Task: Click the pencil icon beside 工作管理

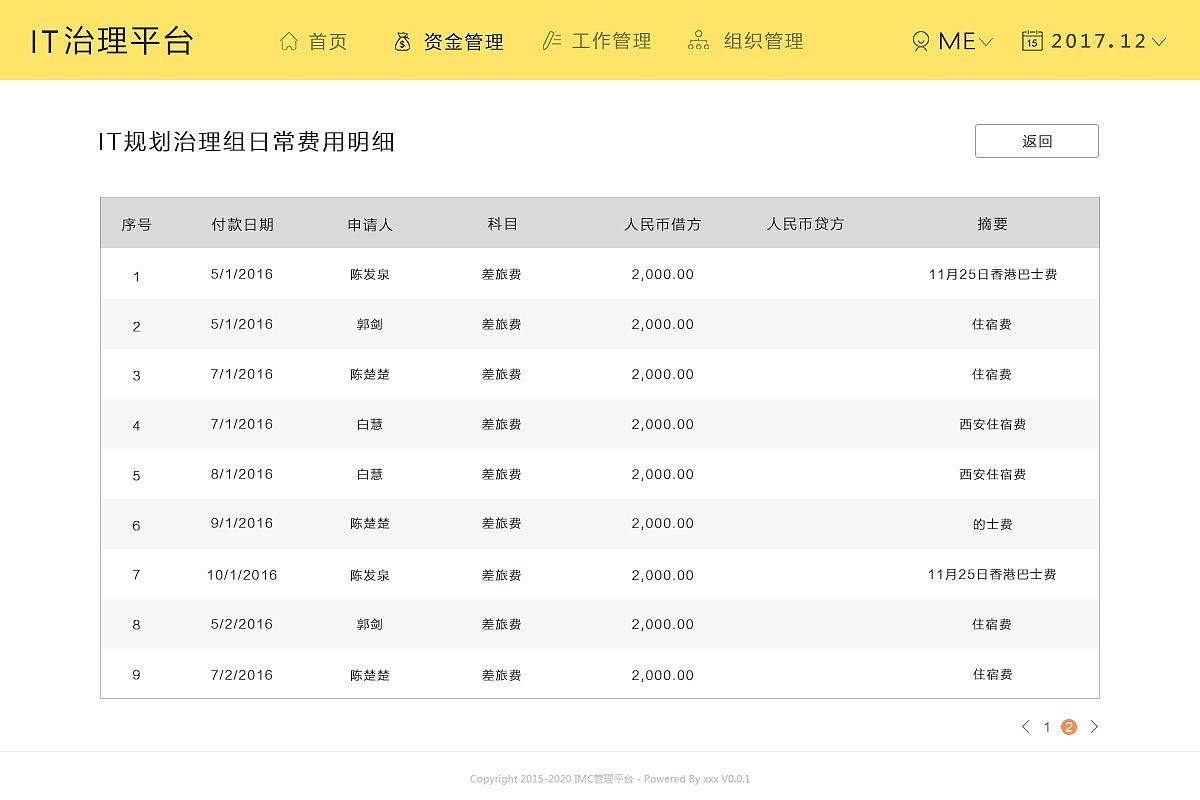Action: (551, 41)
